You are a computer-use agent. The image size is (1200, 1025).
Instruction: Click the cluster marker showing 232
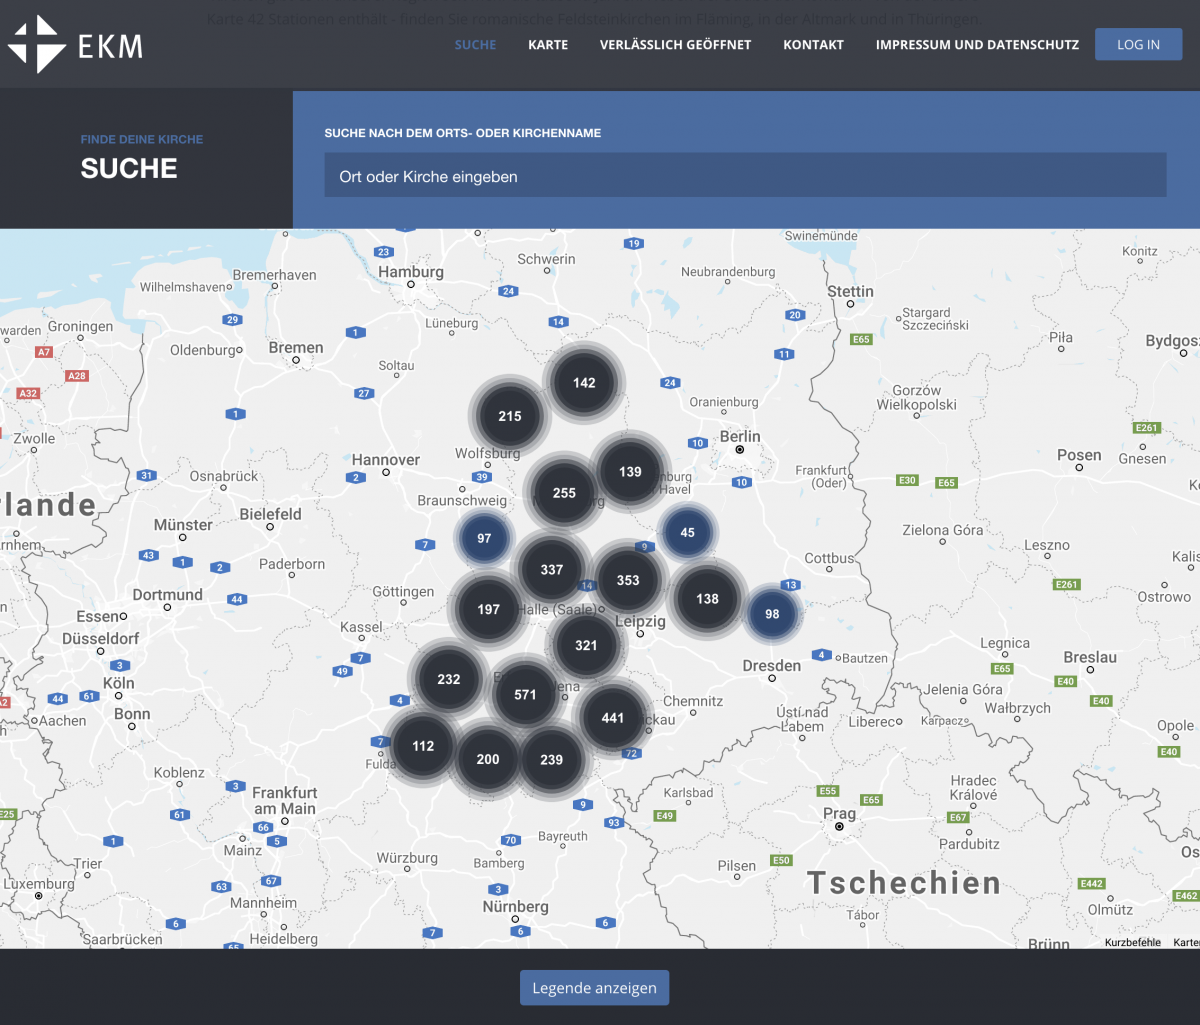[x=449, y=679]
